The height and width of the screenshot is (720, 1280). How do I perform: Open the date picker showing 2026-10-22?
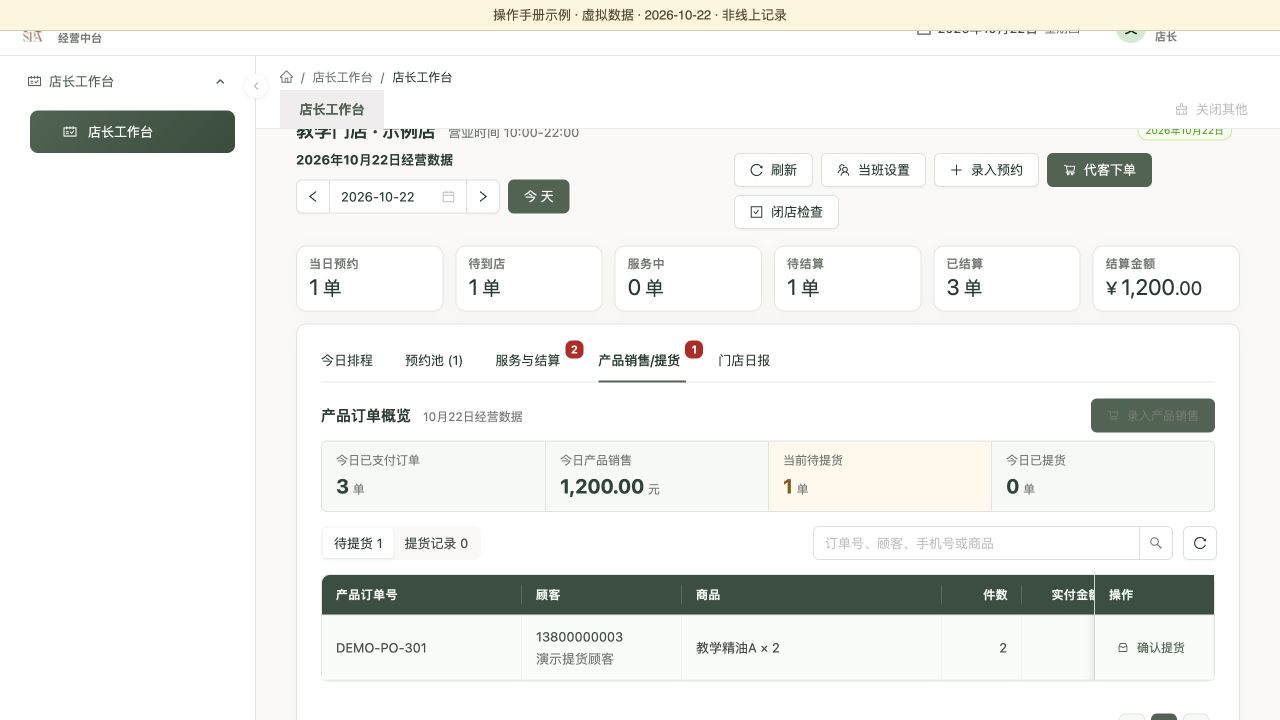click(x=398, y=197)
